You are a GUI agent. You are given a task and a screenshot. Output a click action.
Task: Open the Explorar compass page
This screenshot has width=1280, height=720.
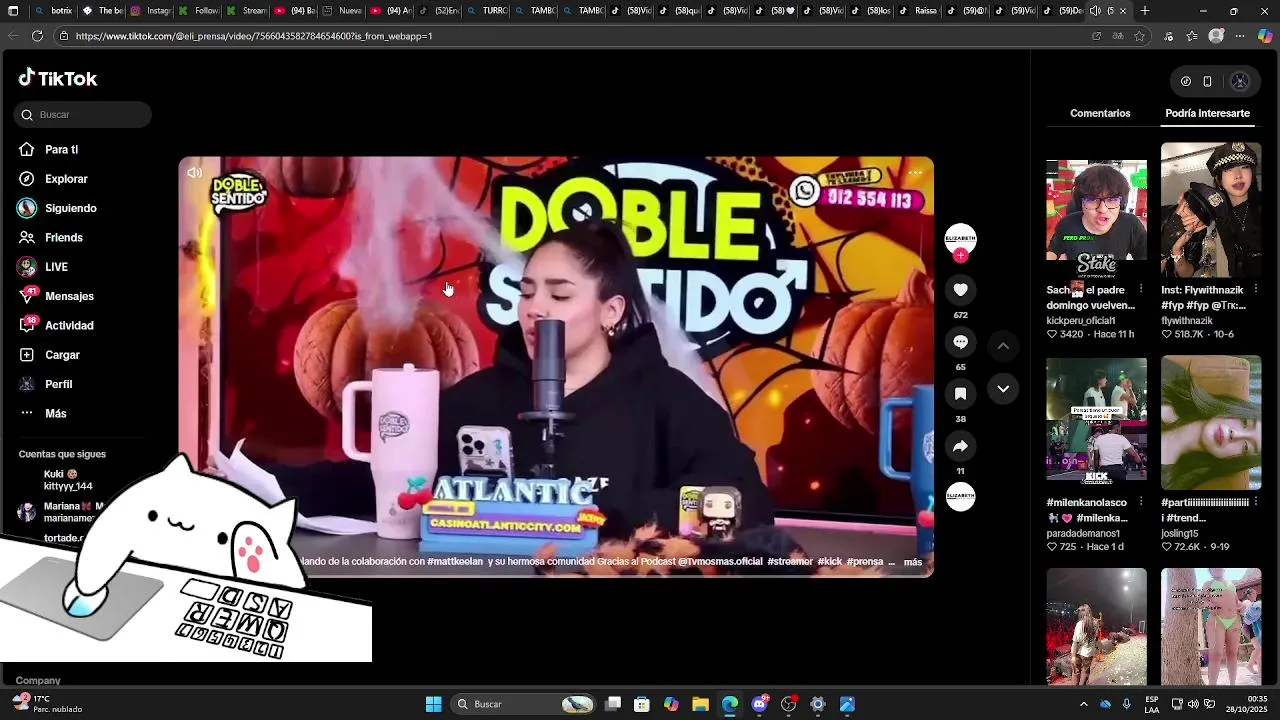(52, 179)
